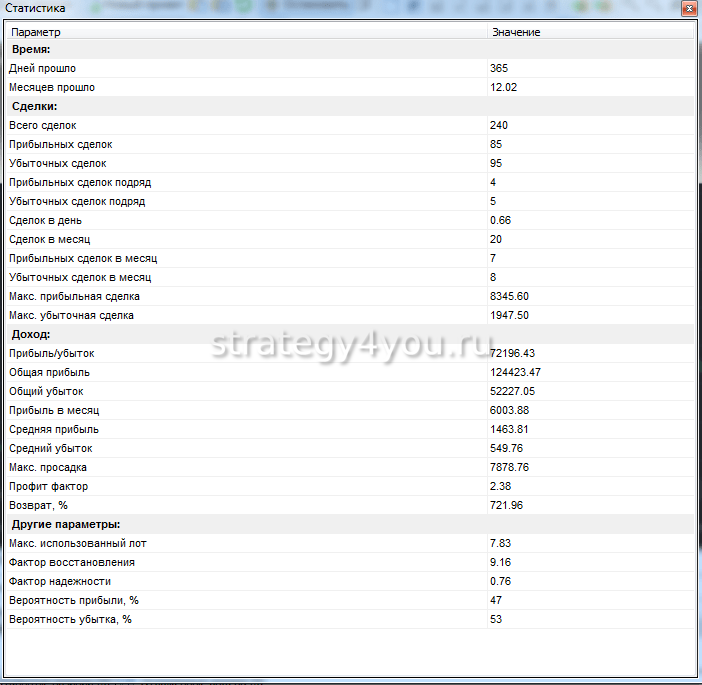This screenshot has height=685, width=702.
Task: Click the Возврат, % value 721.96
Action: [506, 505]
